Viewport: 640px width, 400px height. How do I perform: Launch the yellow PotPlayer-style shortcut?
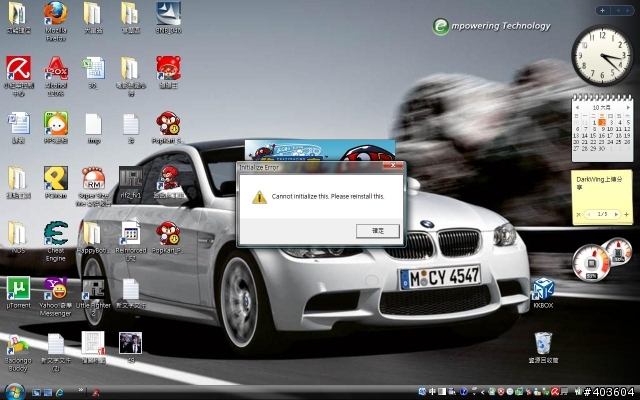(x=56, y=183)
